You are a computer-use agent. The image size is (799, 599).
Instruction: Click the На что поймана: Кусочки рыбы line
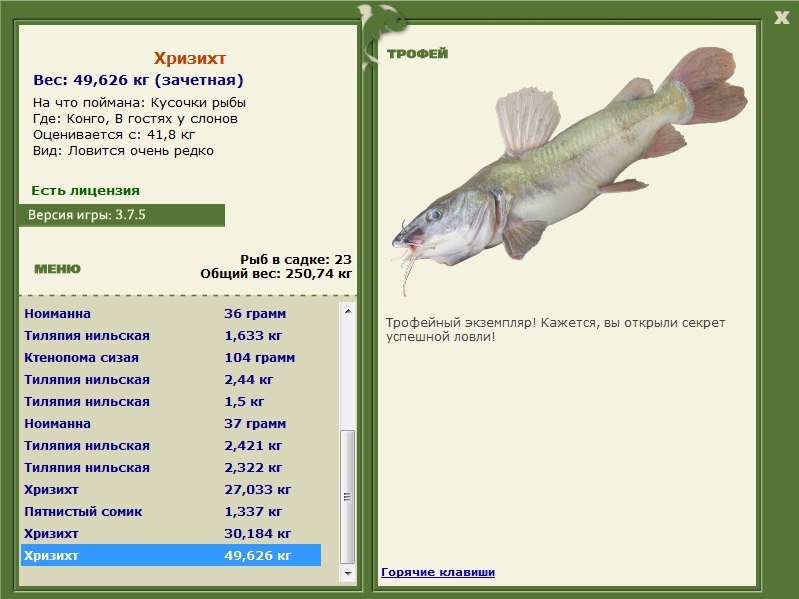pos(139,103)
